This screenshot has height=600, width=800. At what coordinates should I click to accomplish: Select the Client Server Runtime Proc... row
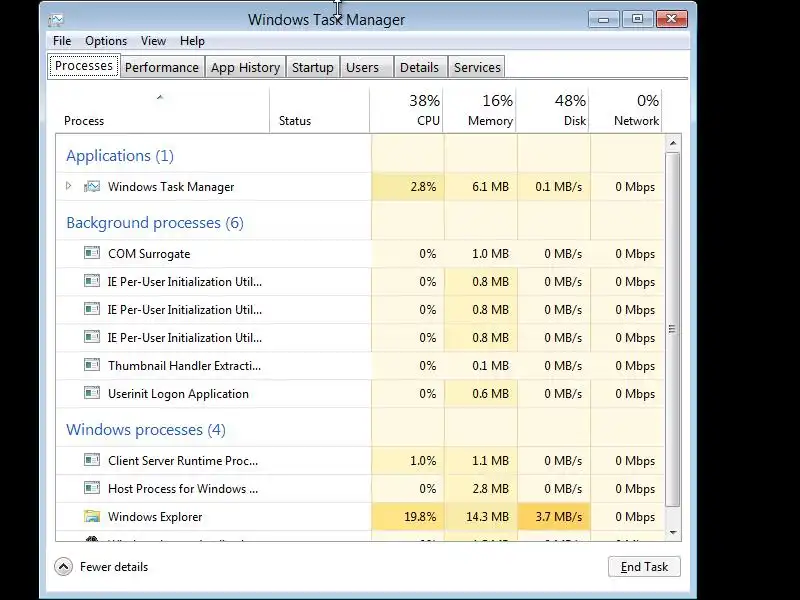point(360,461)
